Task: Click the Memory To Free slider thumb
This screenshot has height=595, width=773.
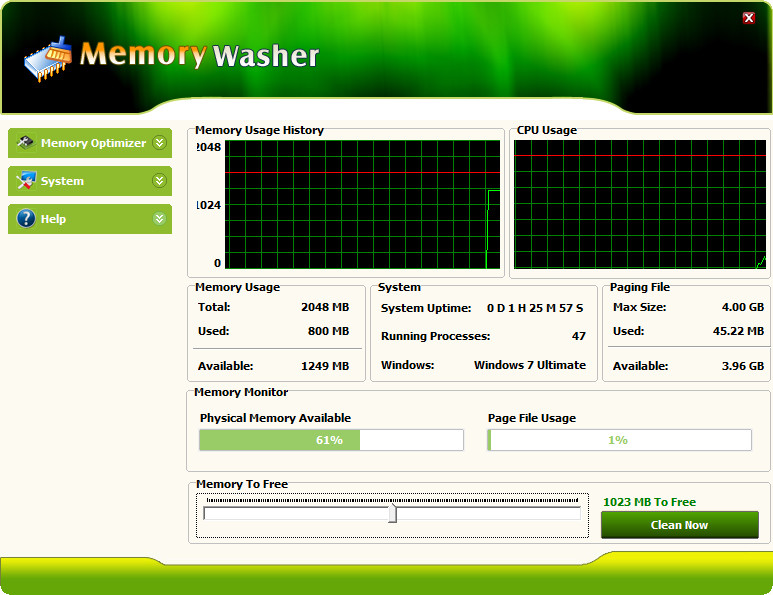Action: (392, 513)
